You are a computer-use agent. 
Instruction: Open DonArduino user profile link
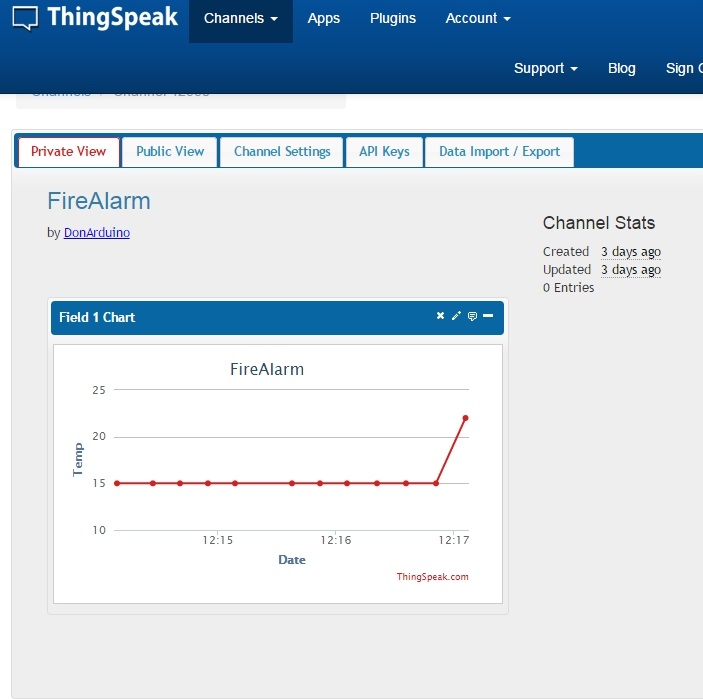point(97,233)
